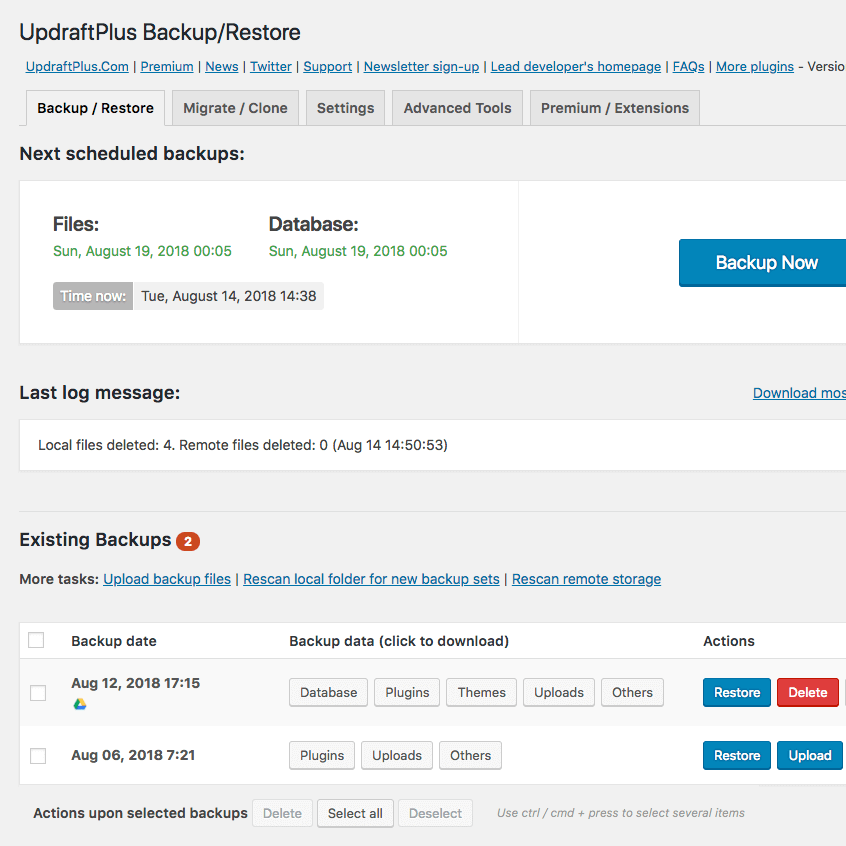Click the Google Drive icon under Aug 12 backup

[x=80, y=704]
